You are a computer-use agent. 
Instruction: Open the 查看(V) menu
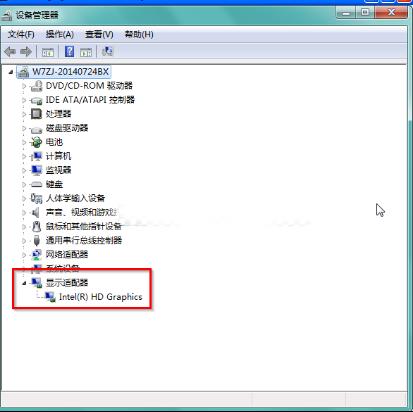99,34
